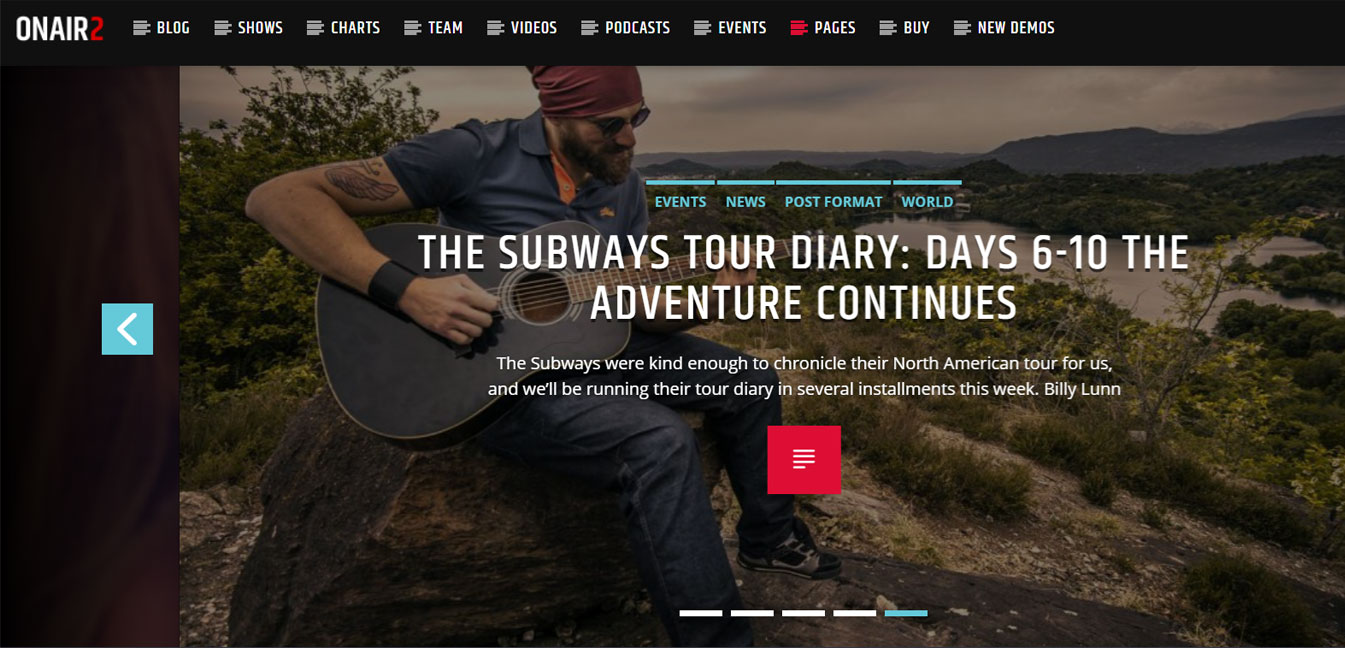Switch to the third slide indicator
This screenshot has height=648, width=1345.
click(803, 613)
